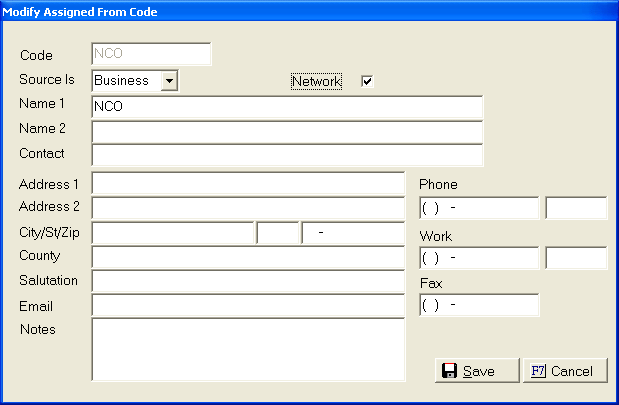Click the Zip code field
The height and width of the screenshot is (405, 619).
click(353, 233)
